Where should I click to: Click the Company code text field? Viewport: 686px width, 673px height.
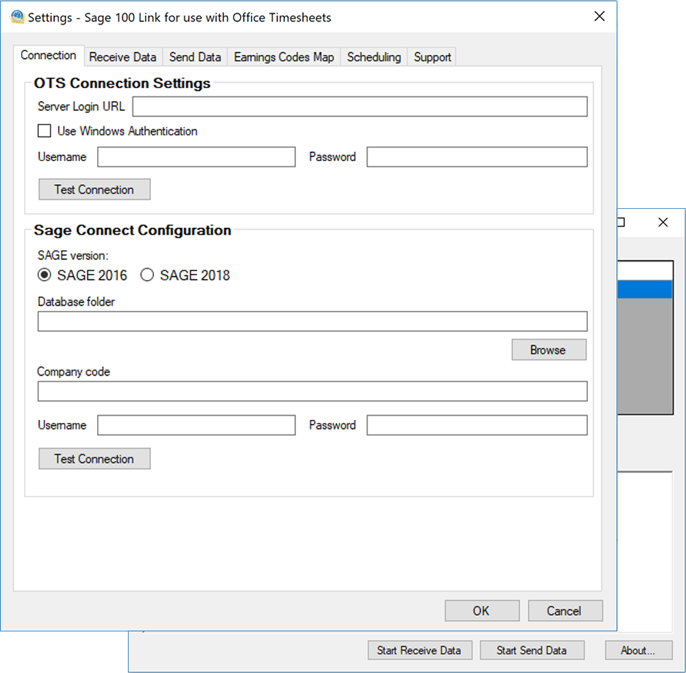pos(312,391)
